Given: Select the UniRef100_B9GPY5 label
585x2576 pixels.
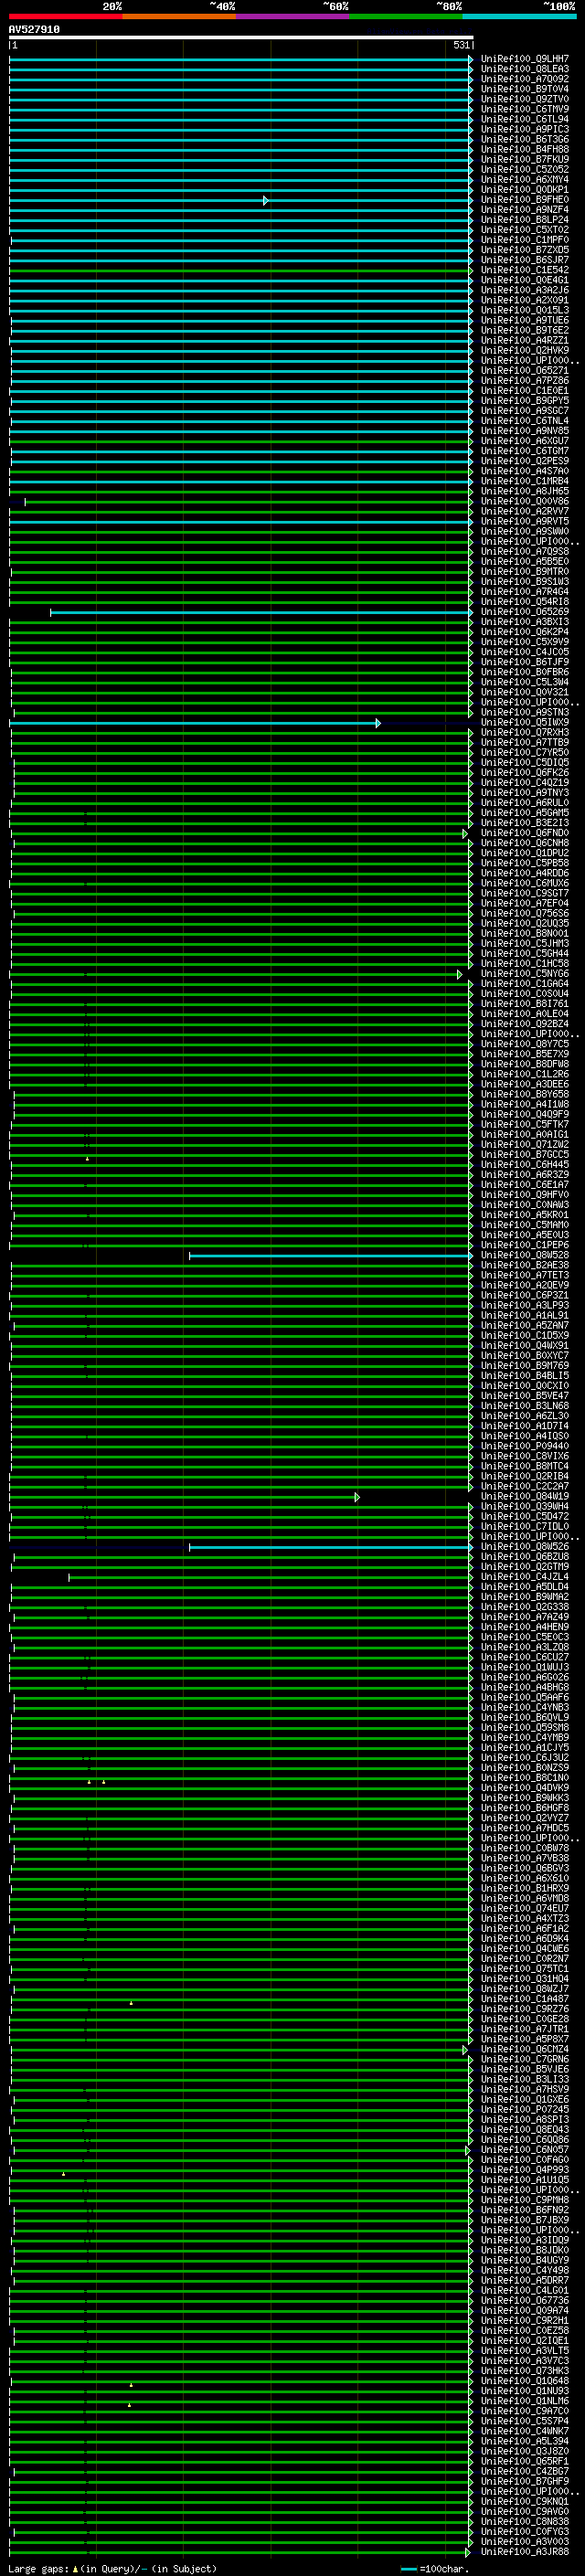Looking at the screenshot, I should pyautogui.click(x=525, y=400).
